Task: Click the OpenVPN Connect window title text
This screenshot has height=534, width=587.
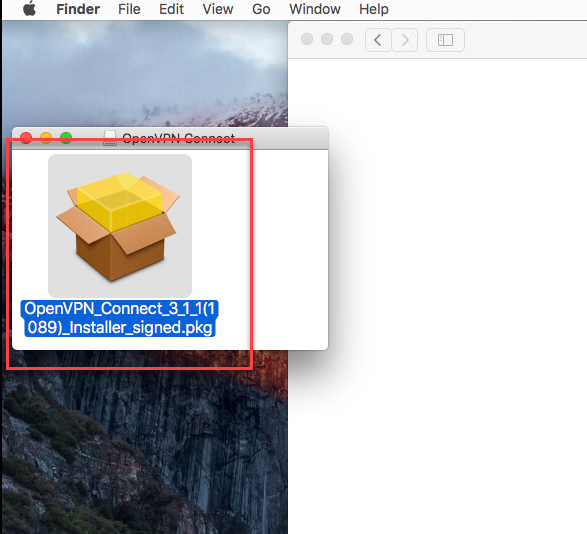Action: point(179,138)
